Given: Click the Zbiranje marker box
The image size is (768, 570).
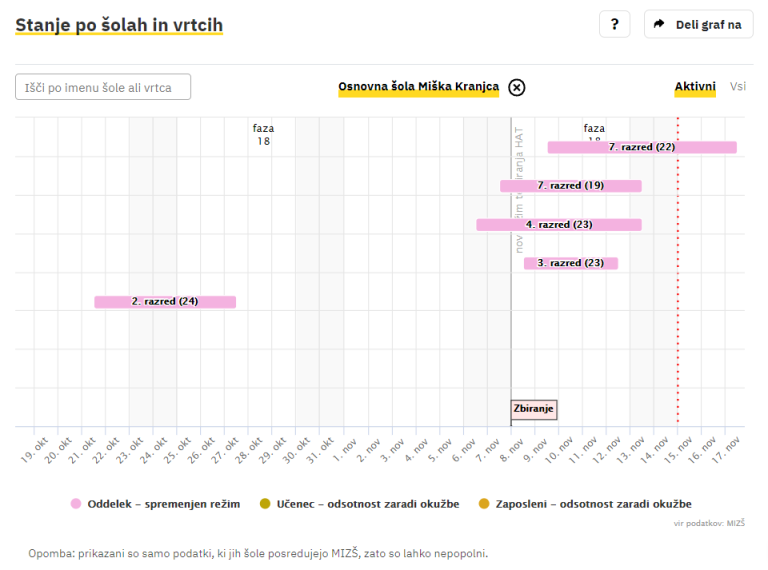Looking at the screenshot, I should pyautogui.click(x=534, y=409).
